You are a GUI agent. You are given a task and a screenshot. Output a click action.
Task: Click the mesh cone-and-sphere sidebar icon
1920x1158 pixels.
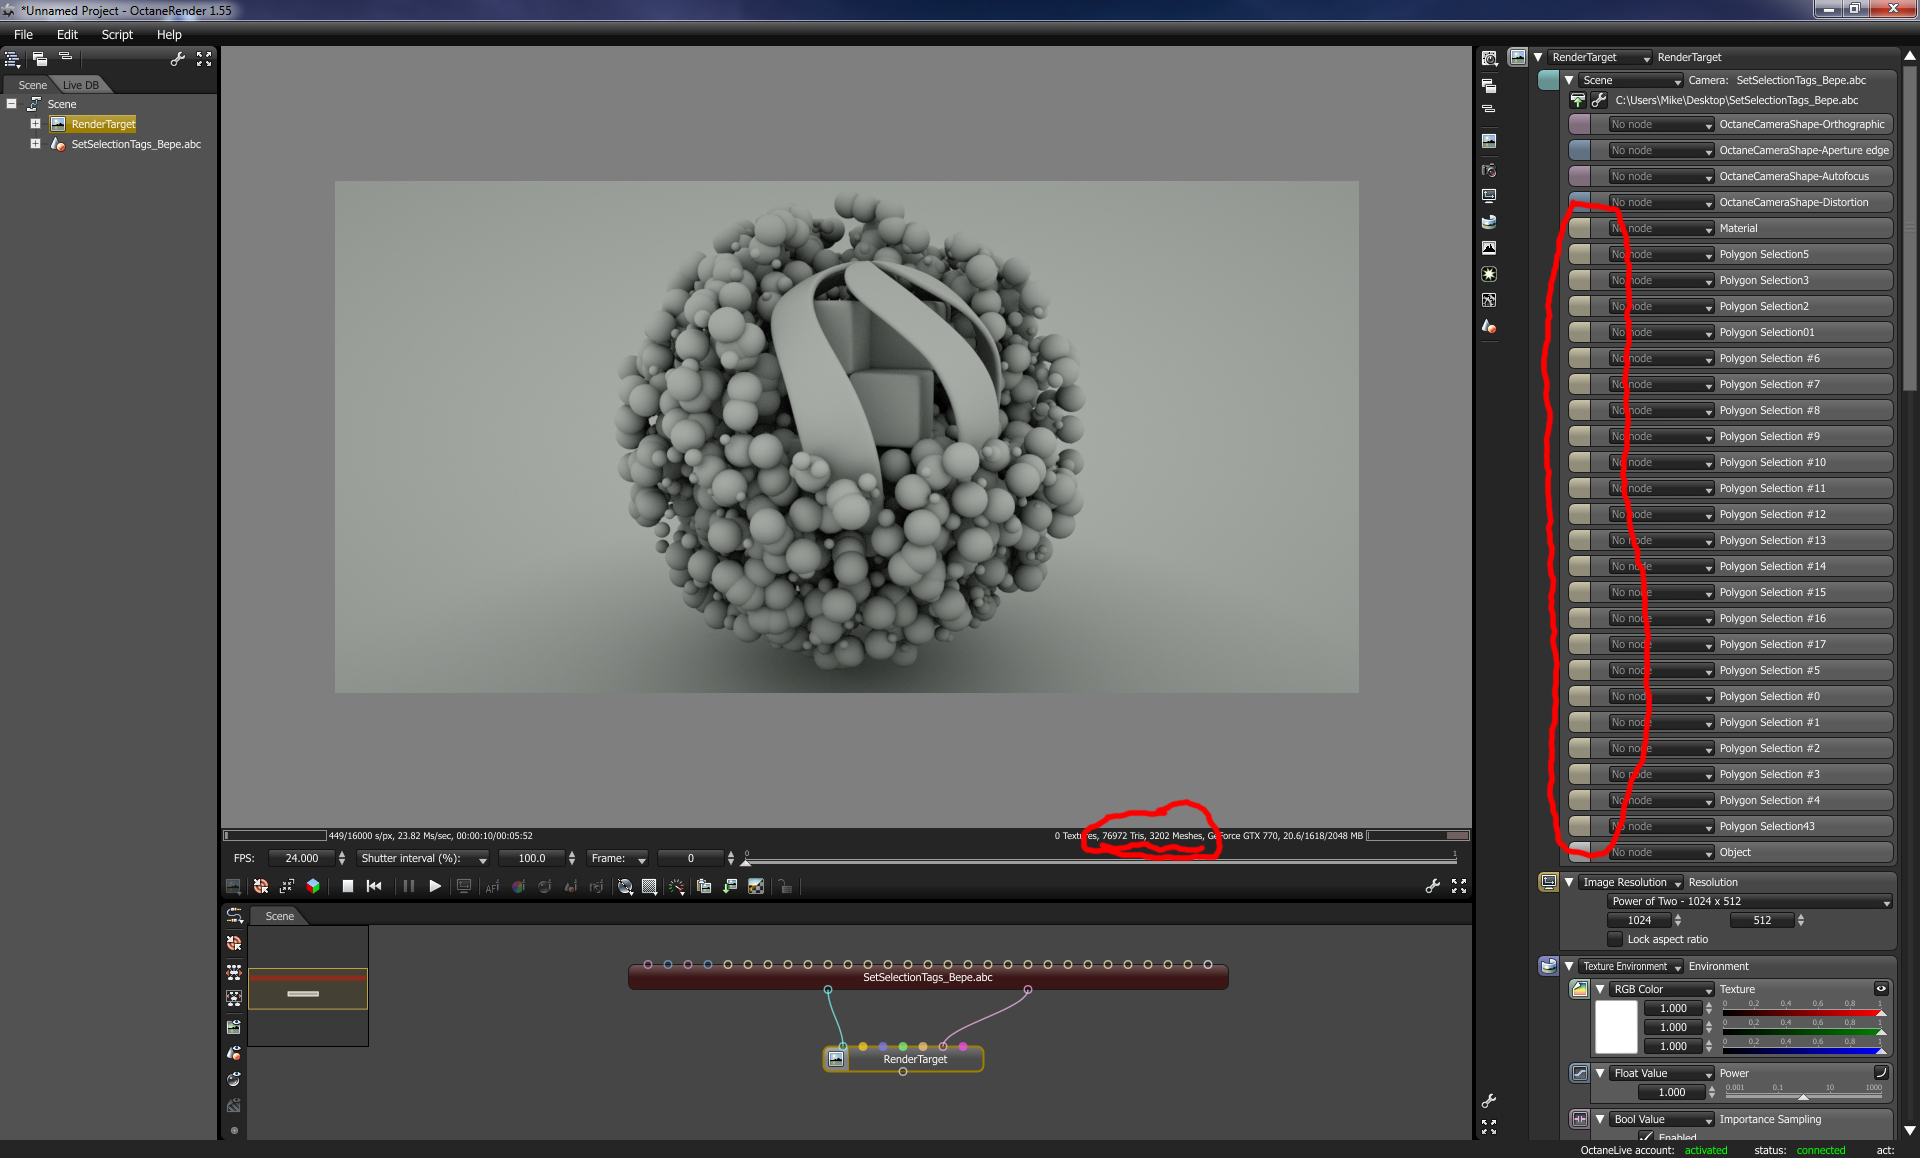(x=1489, y=326)
